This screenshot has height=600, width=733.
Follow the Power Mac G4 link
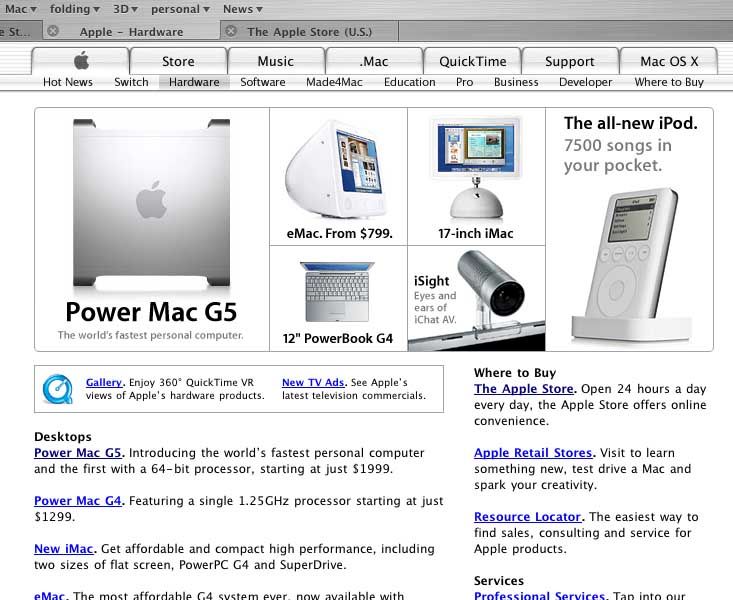78,501
